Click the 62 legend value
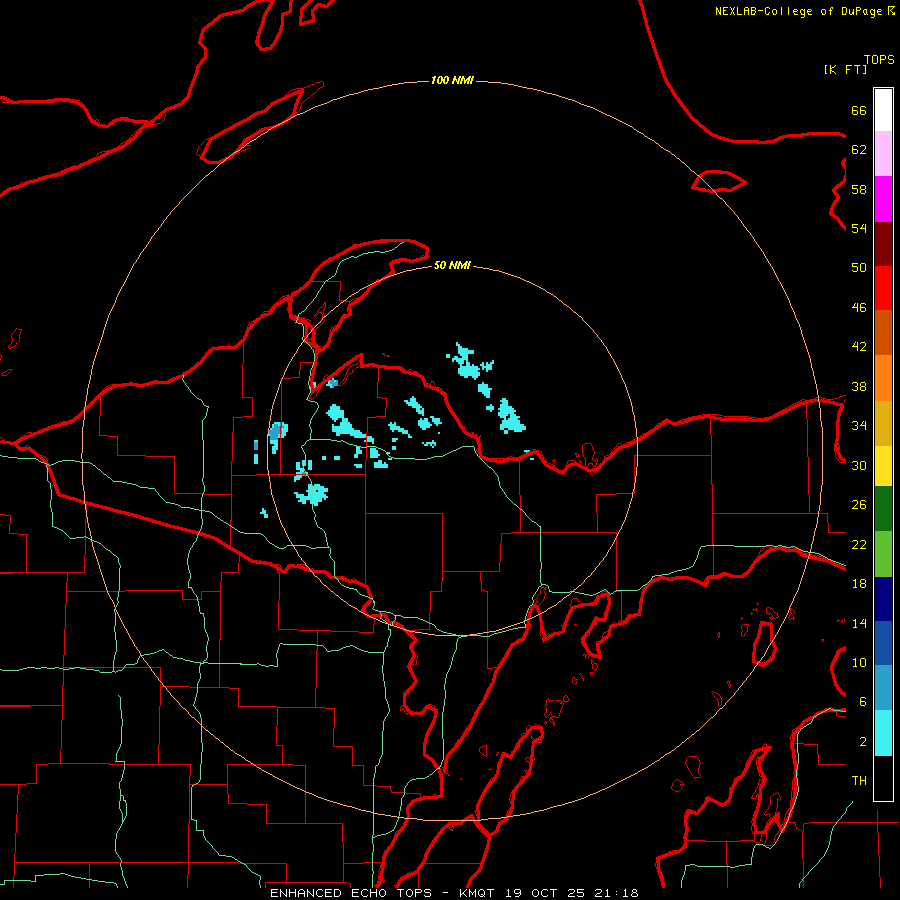 (x=859, y=150)
